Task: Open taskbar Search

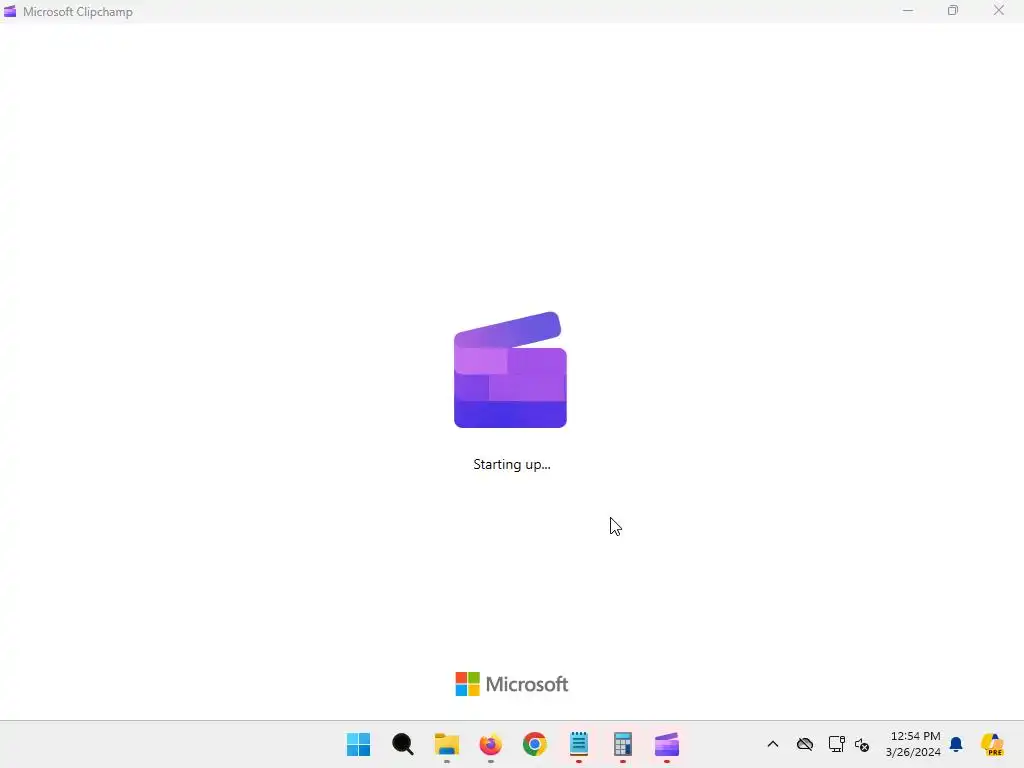Action: (402, 744)
